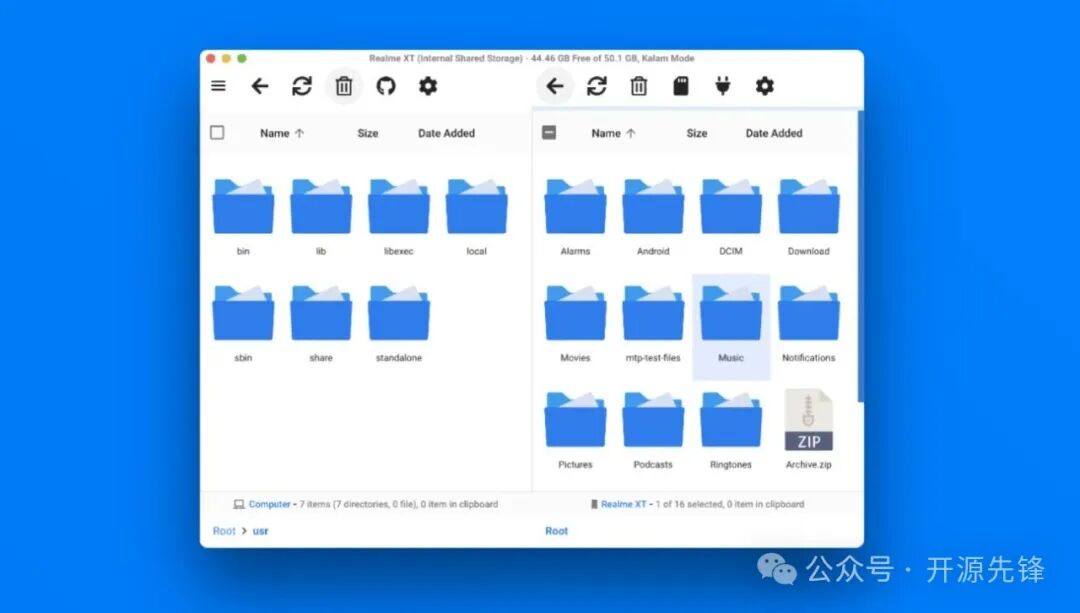
Task: Open settings gear on the device pane
Action: [765, 86]
